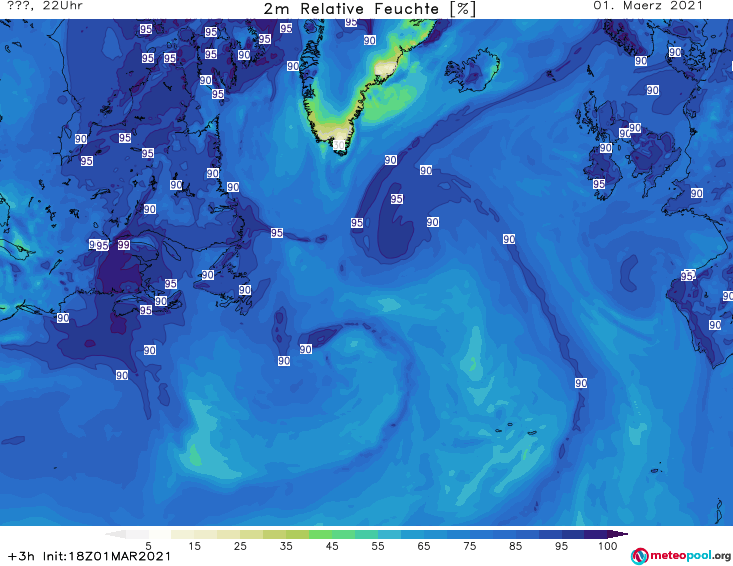The width and height of the screenshot is (733, 566).
Task: Click the legend value '5'
Action: coord(148,546)
